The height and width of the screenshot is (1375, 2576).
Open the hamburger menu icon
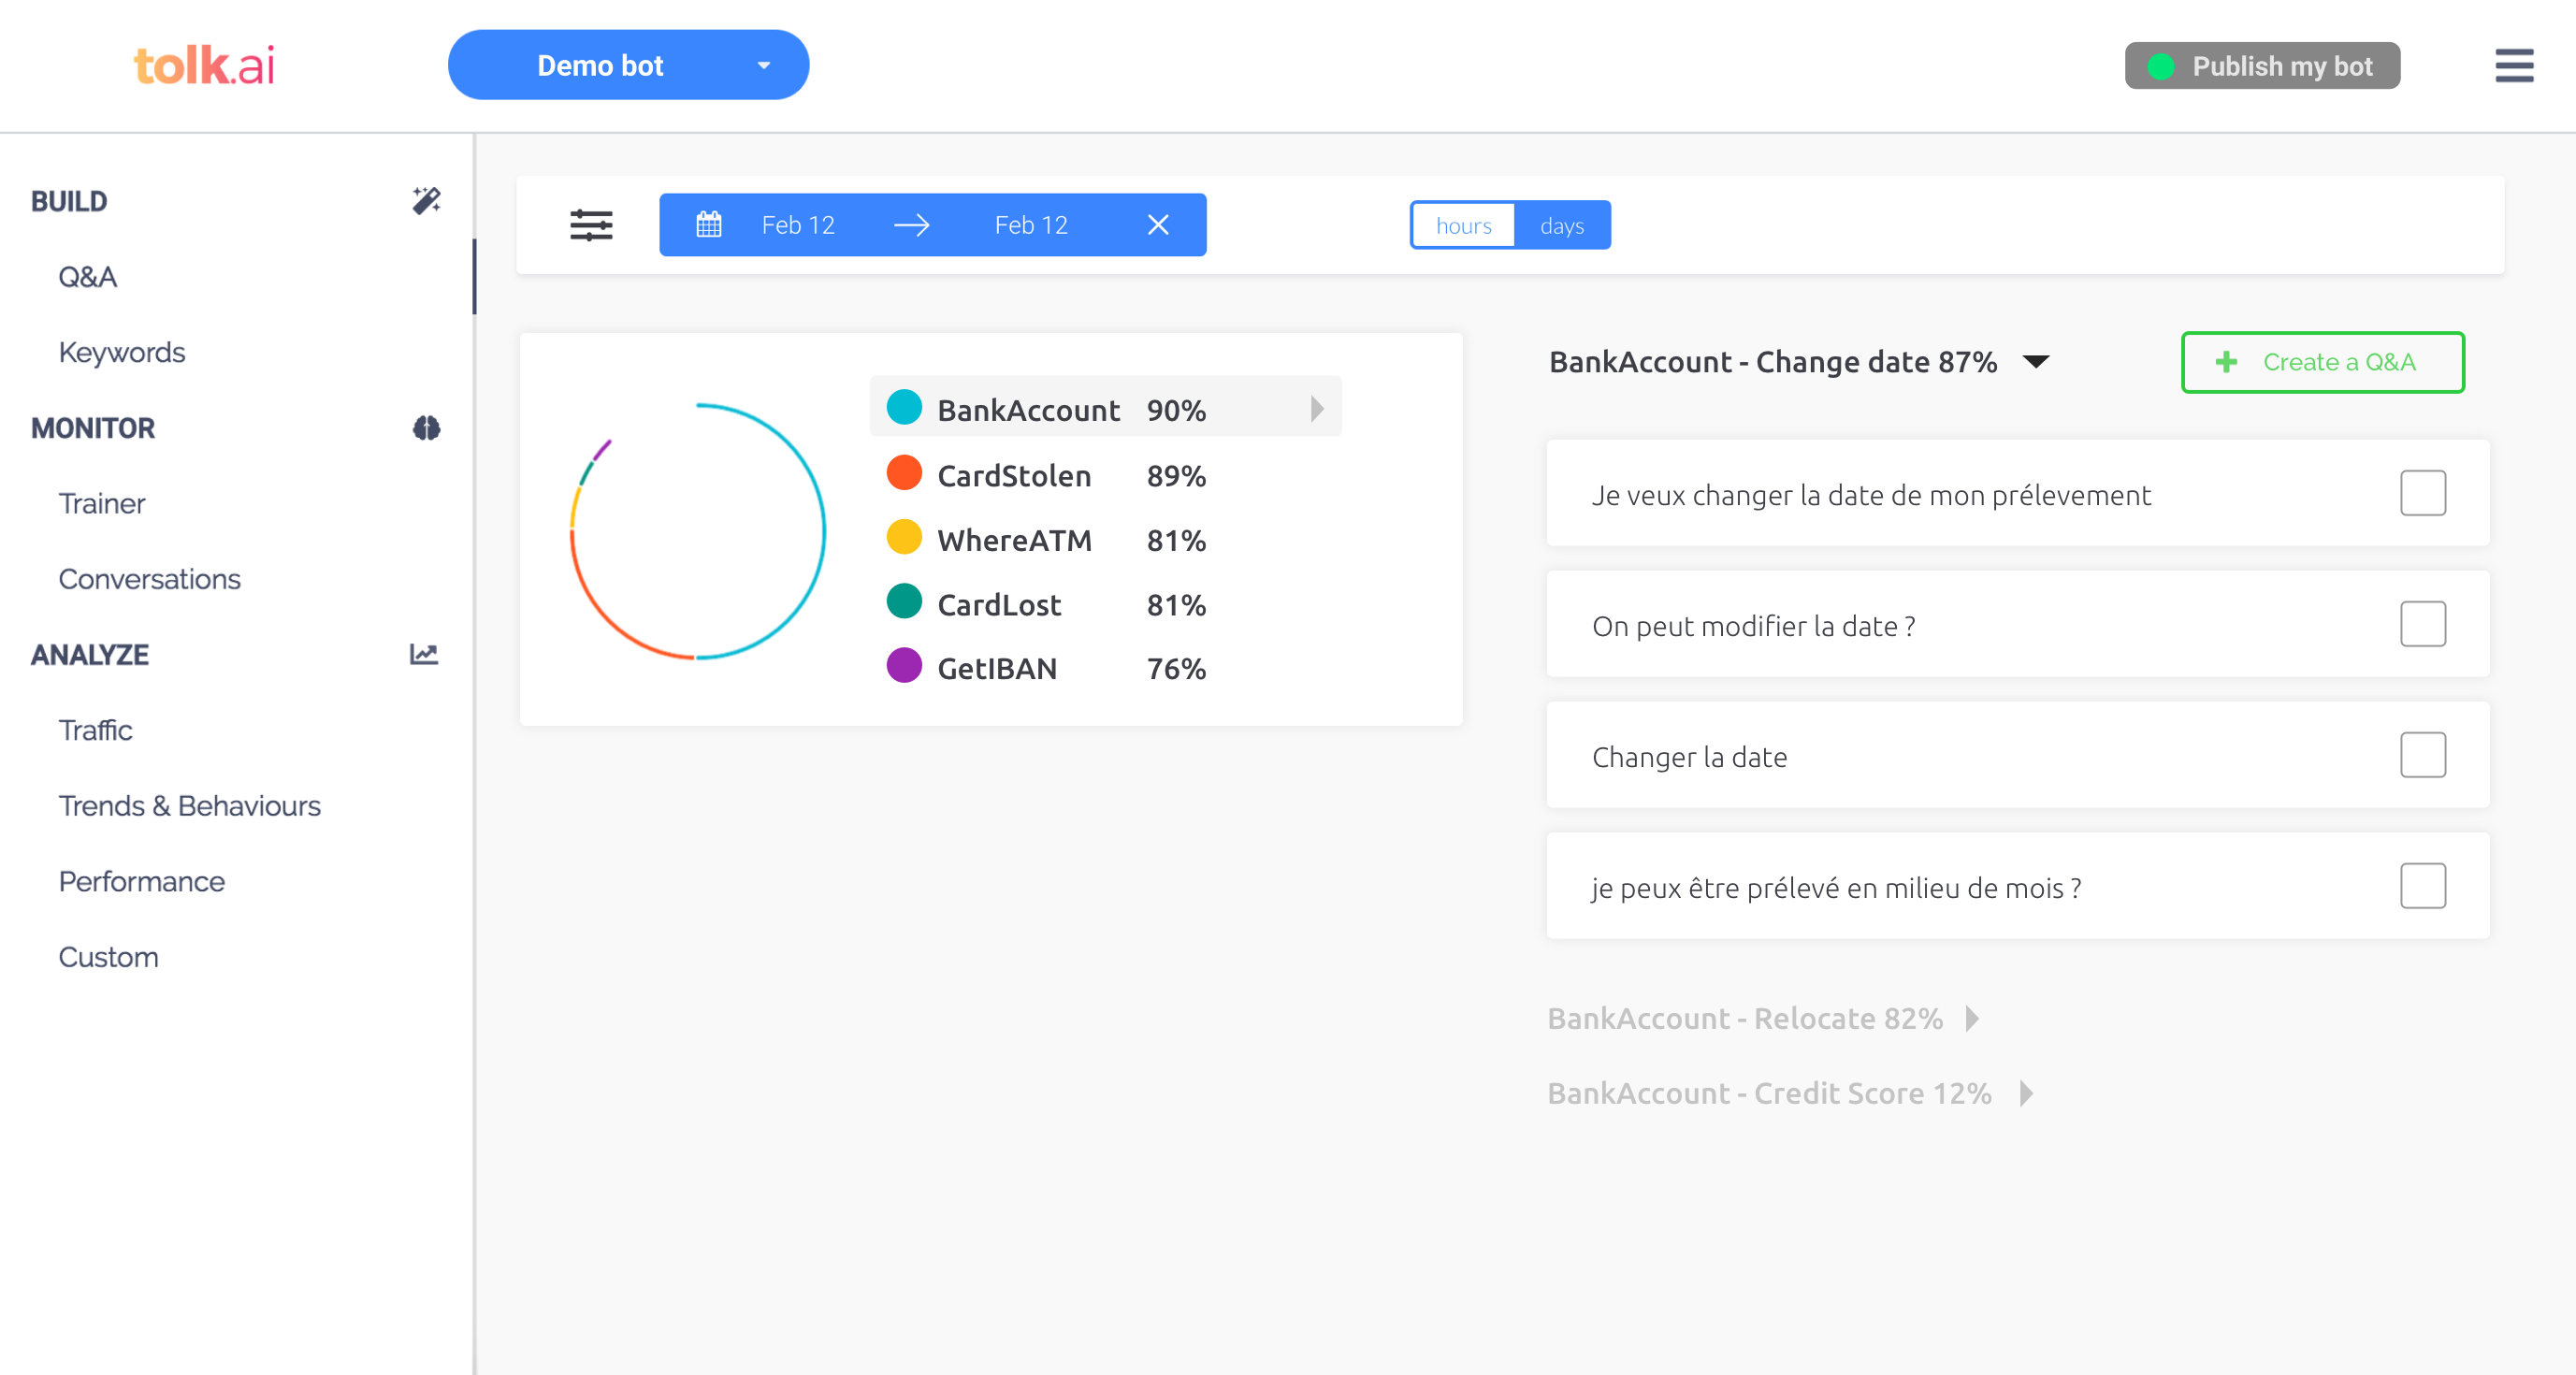2513,66
